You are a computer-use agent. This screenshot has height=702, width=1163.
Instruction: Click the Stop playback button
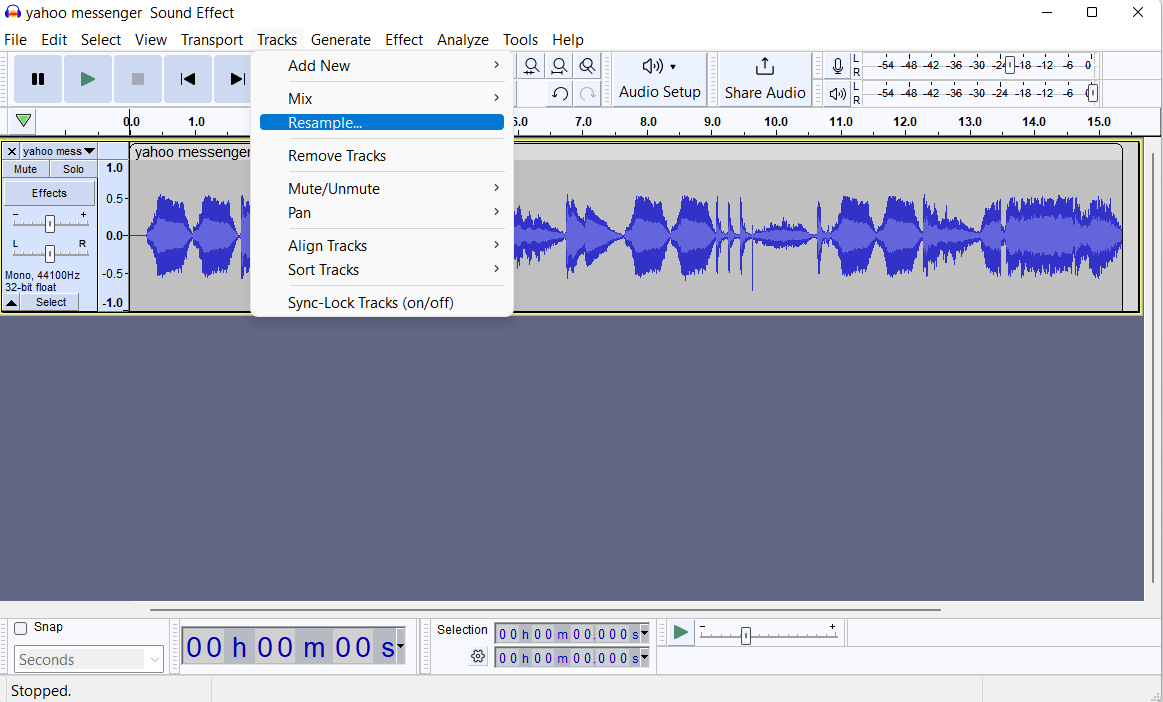coord(138,79)
